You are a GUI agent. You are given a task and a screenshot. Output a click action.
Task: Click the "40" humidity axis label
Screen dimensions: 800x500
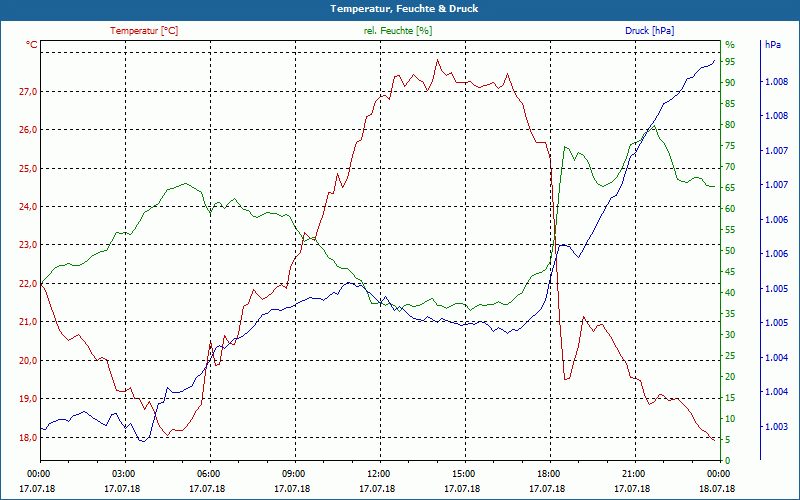point(730,293)
